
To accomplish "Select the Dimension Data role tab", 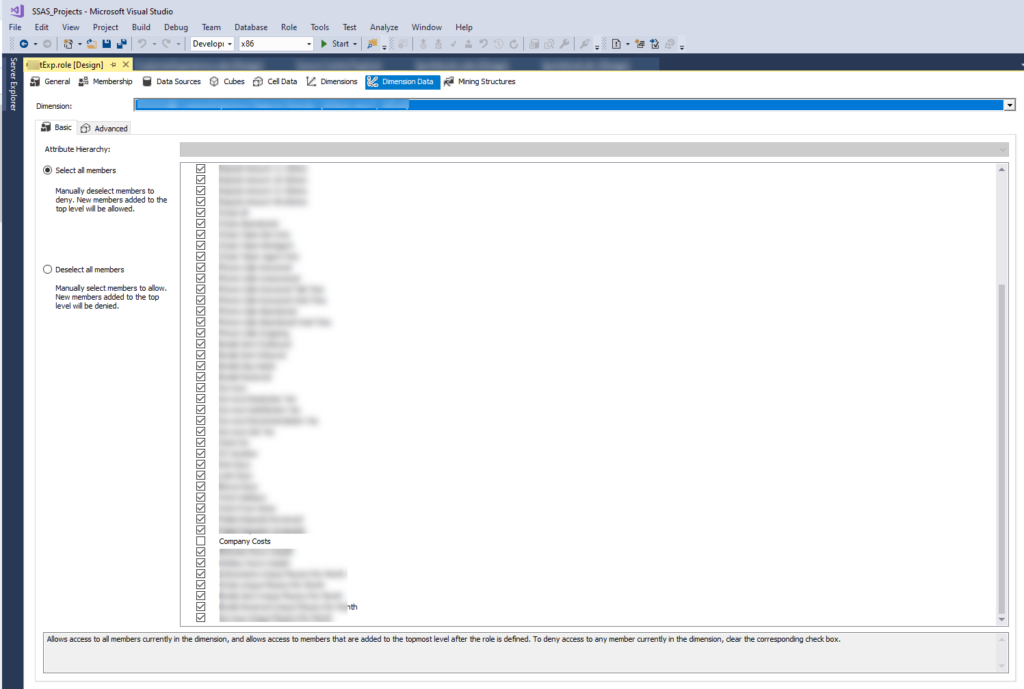I will point(401,82).
